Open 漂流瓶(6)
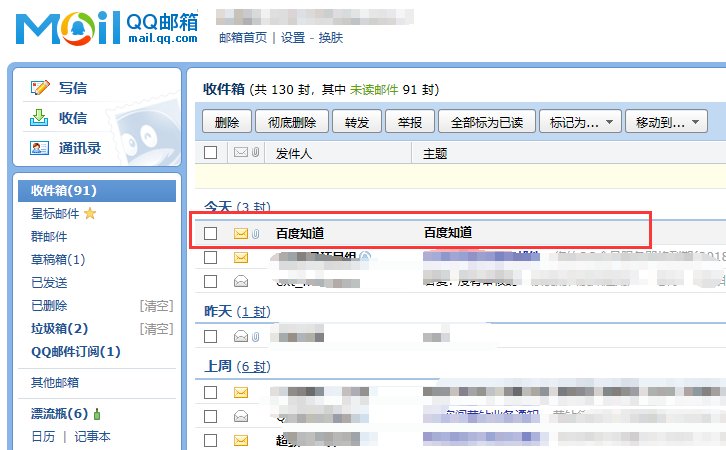The width and height of the screenshot is (726, 450). tap(59, 413)
